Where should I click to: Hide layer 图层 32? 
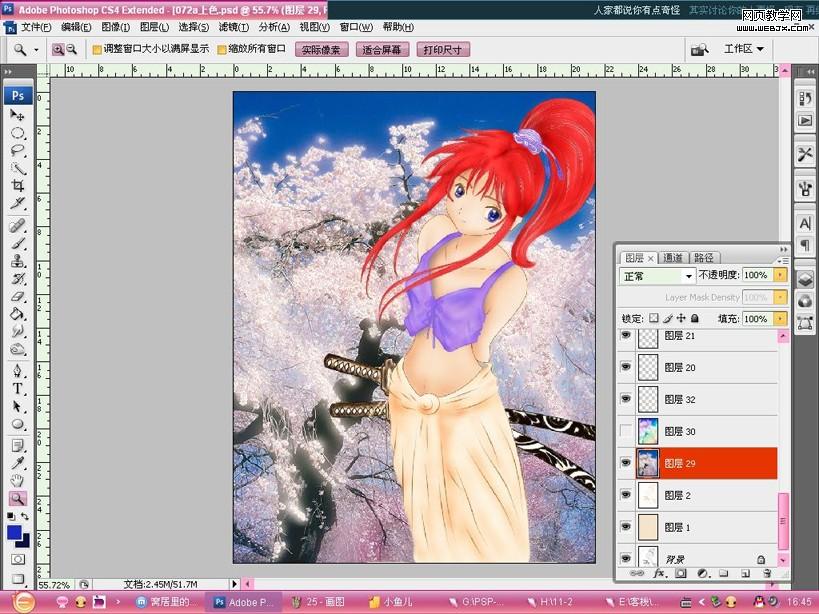[x=626, y=399]
